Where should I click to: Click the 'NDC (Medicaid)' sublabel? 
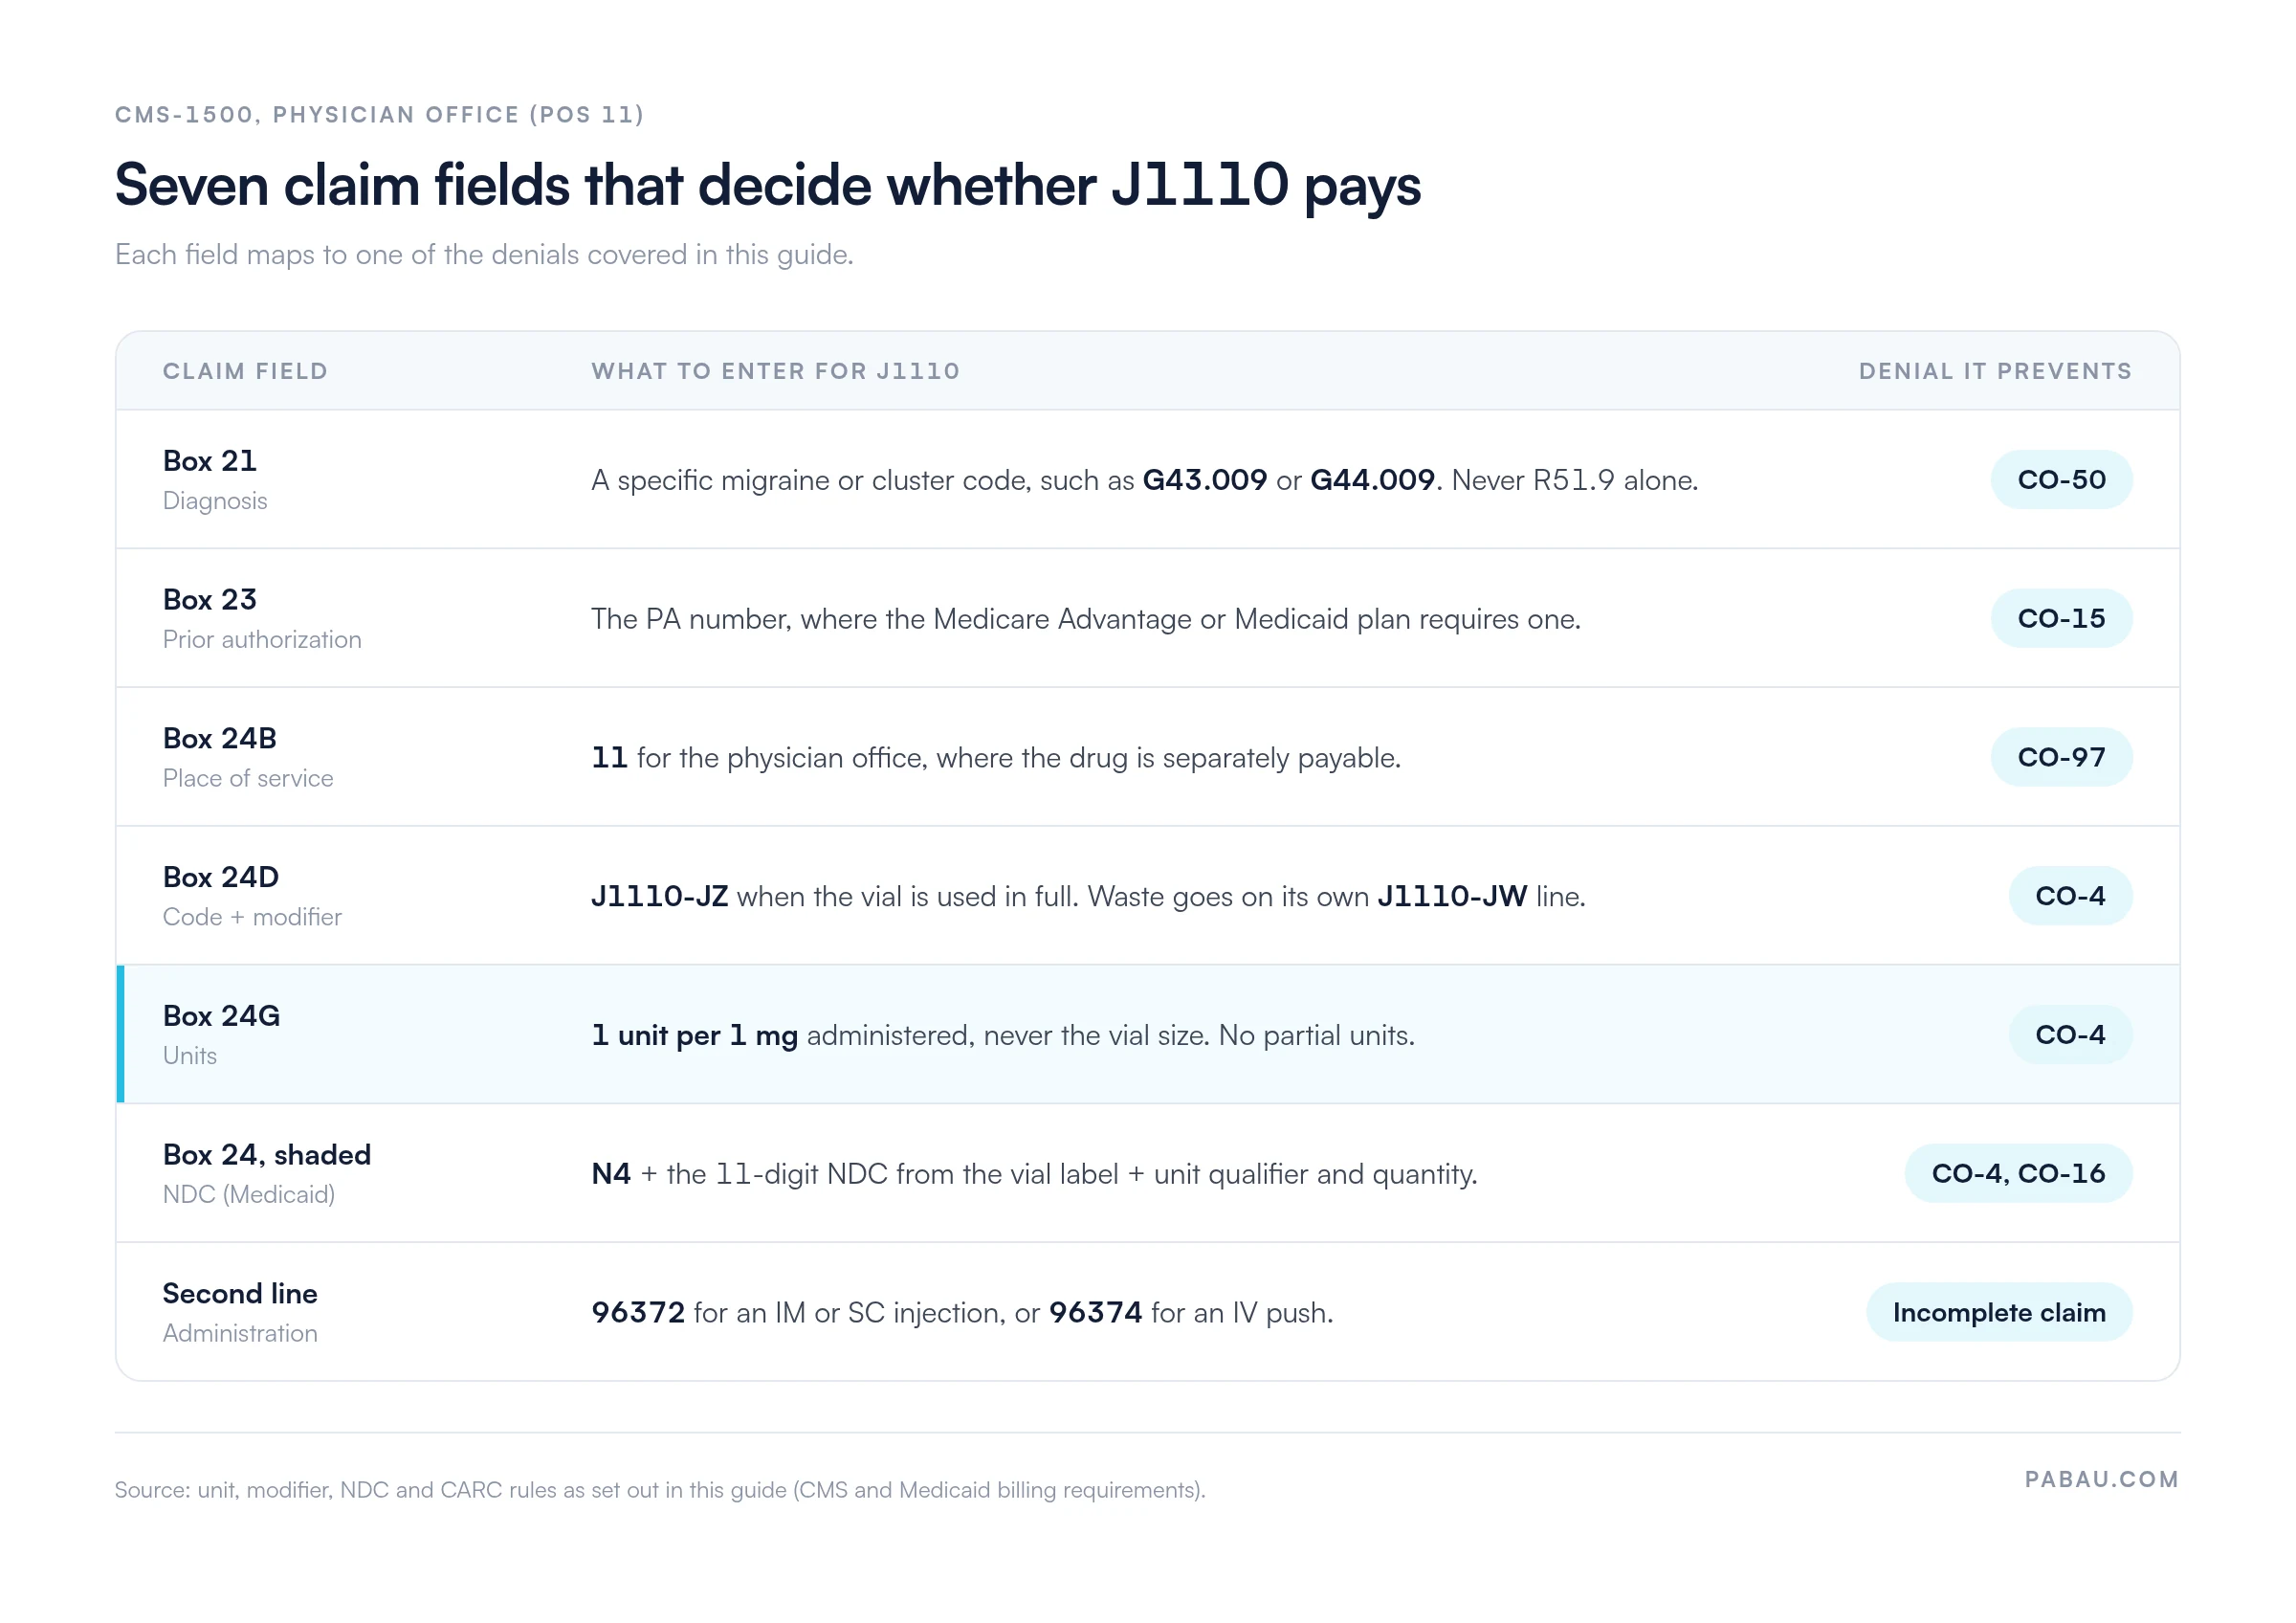click(249, 1196)
